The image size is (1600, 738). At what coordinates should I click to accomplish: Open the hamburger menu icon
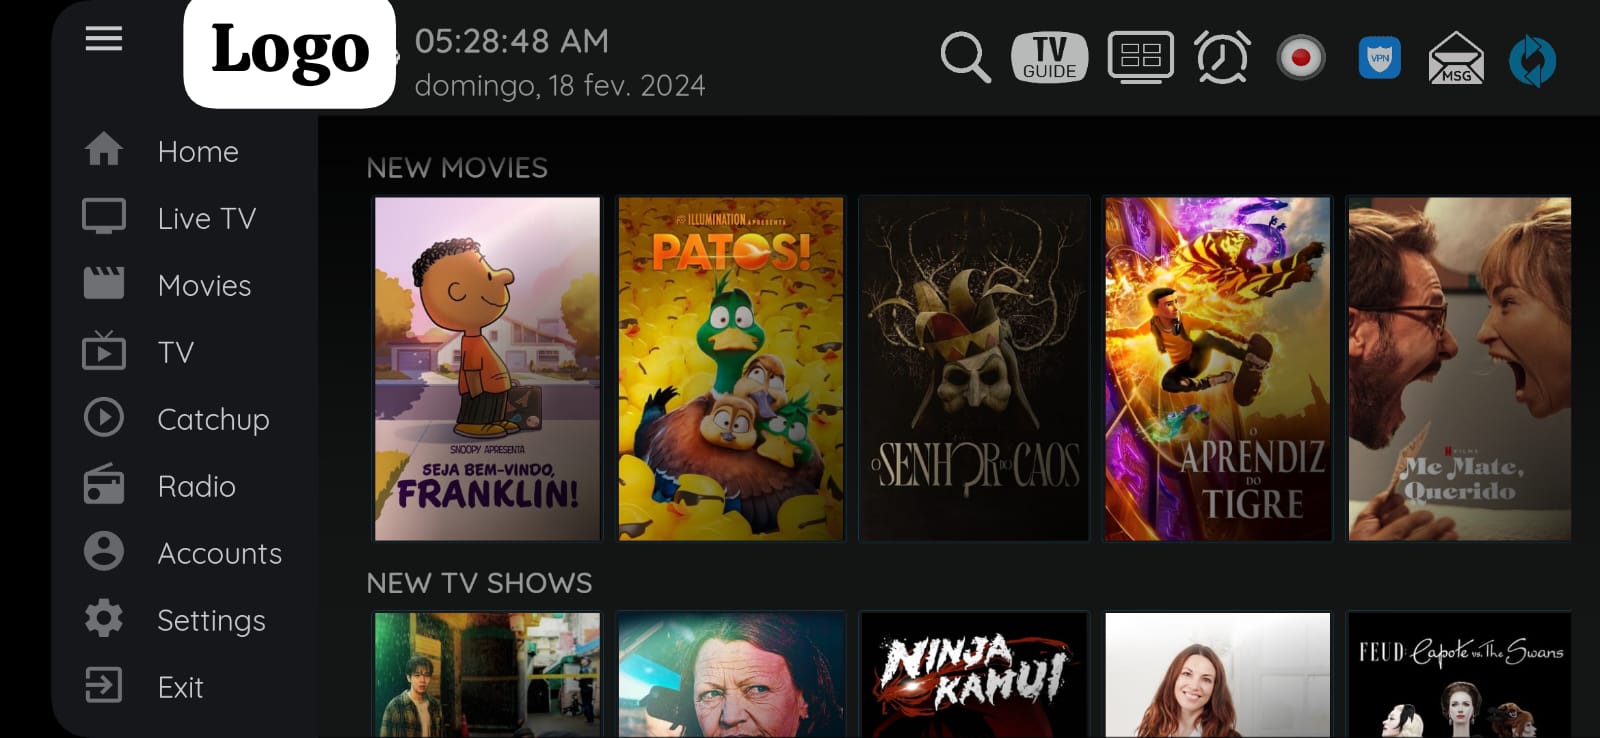click(104, 39)
